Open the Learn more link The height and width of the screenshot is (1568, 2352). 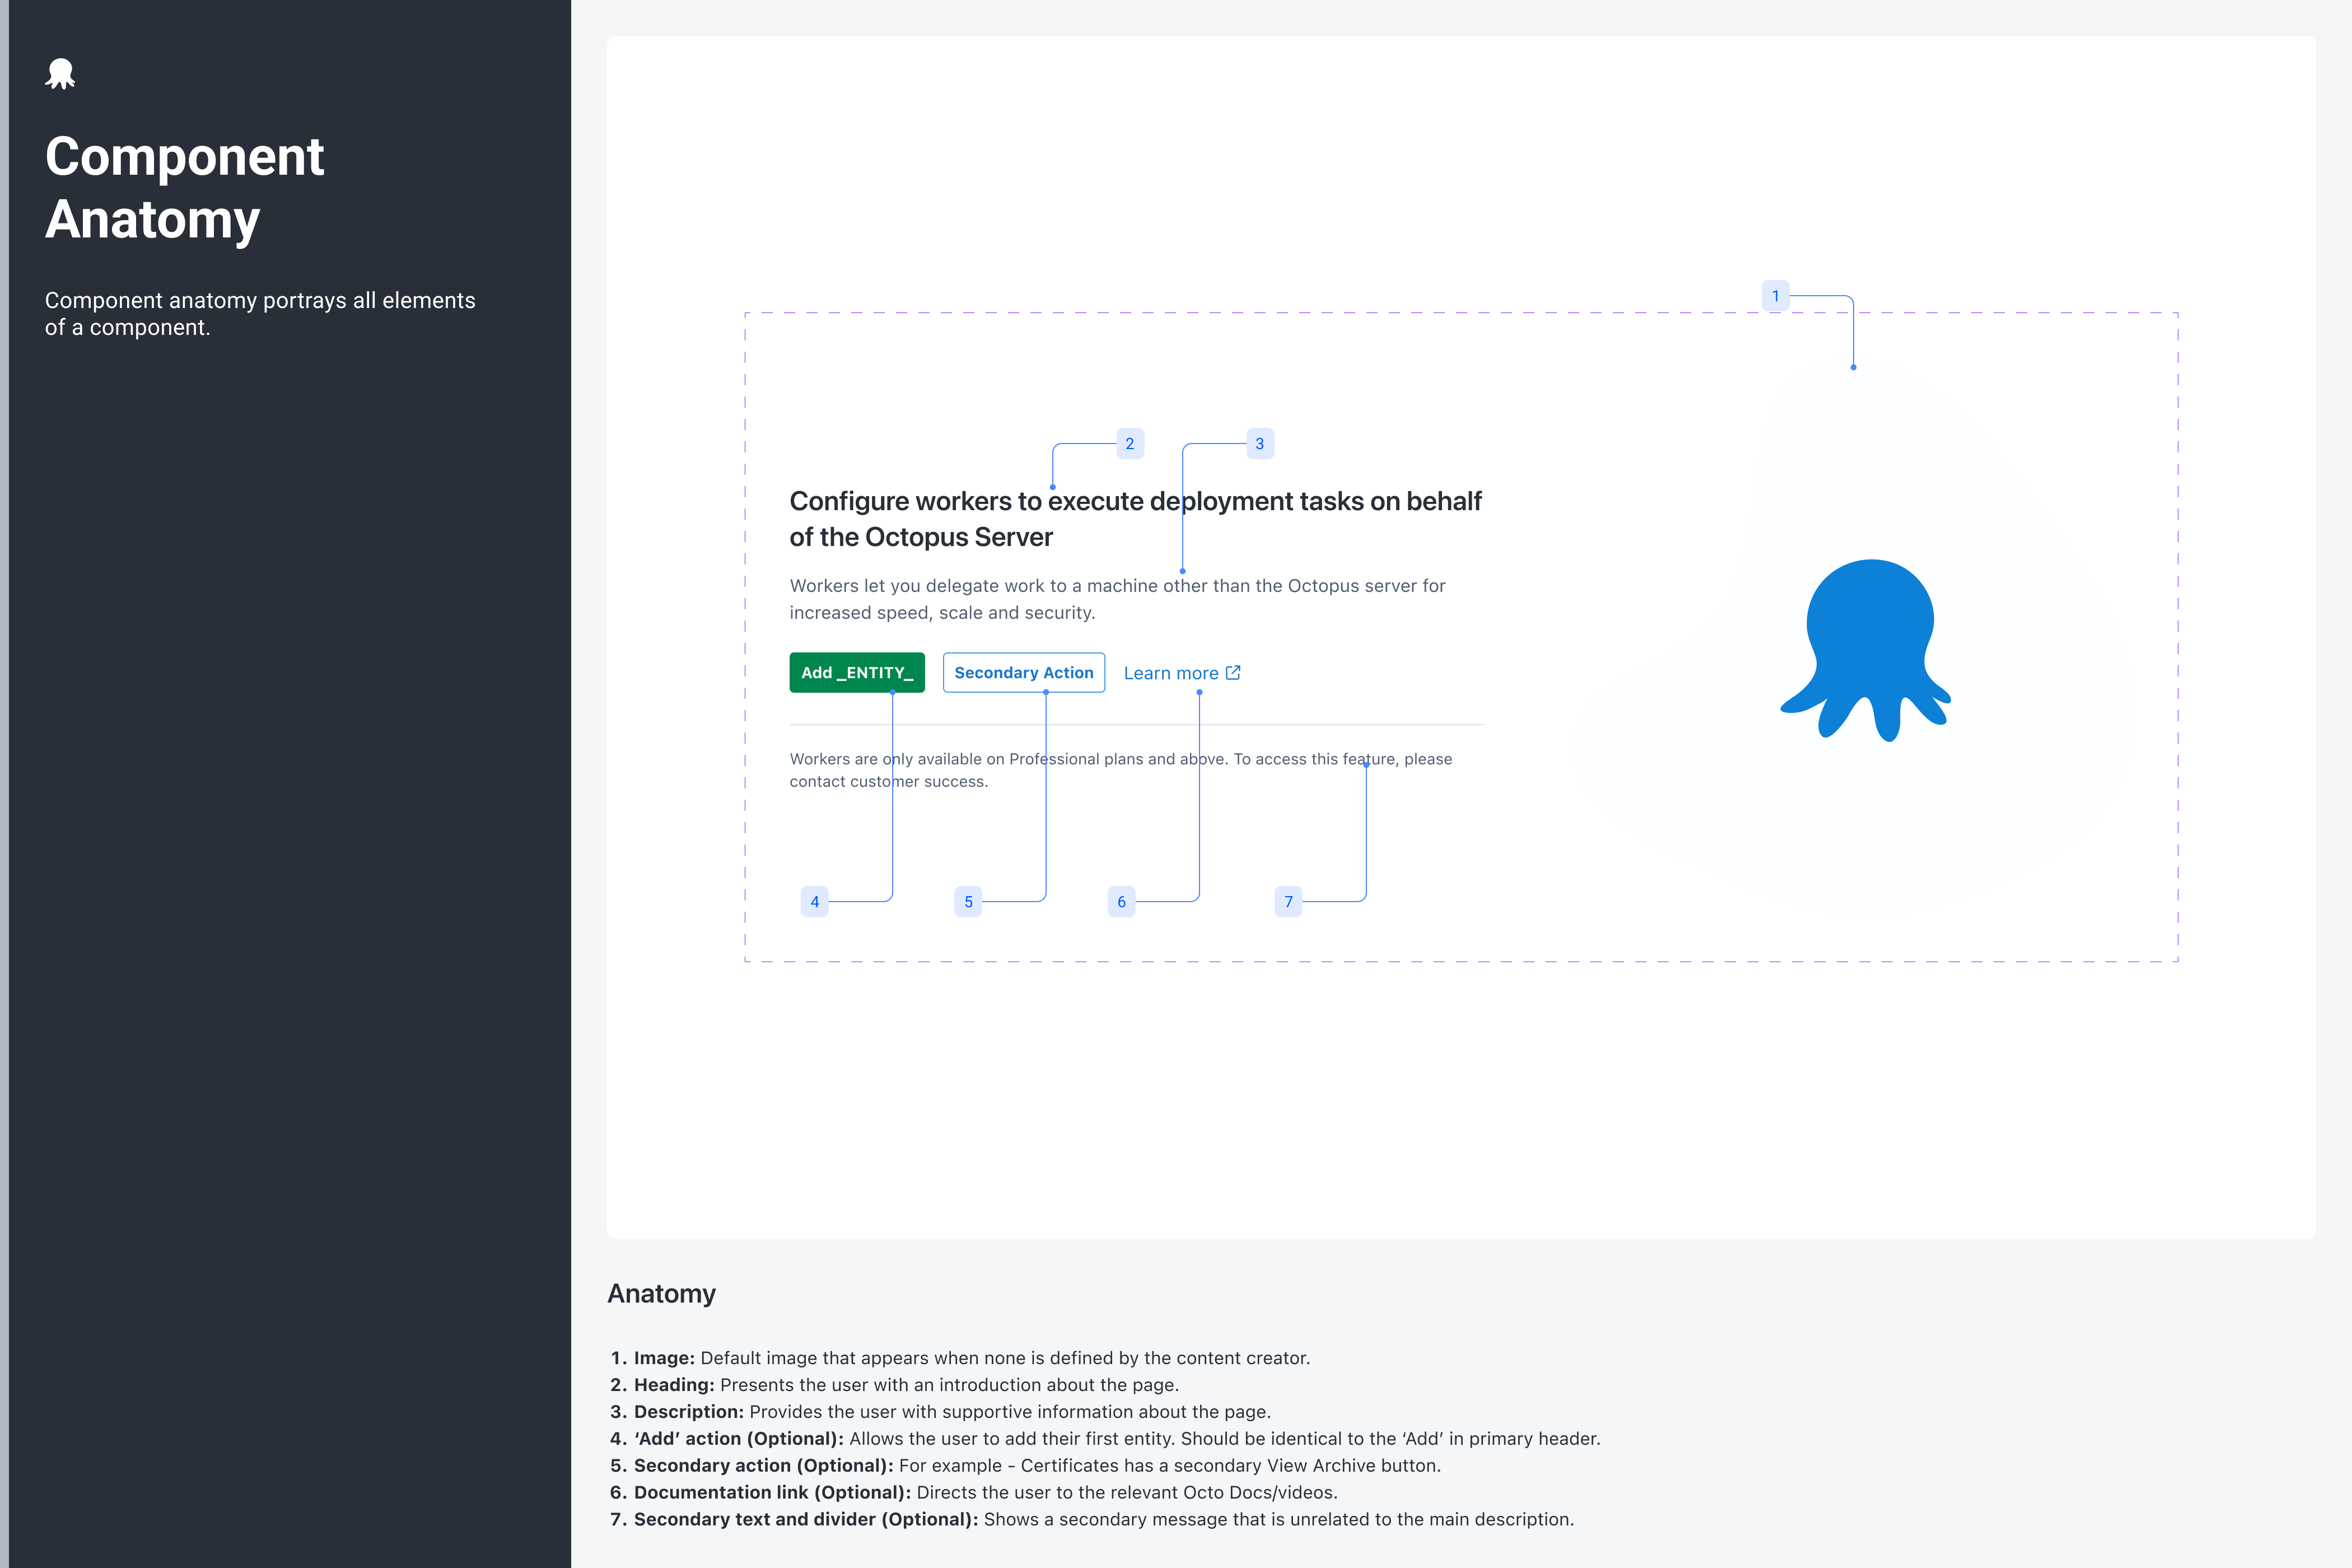tap(1170, 674)
